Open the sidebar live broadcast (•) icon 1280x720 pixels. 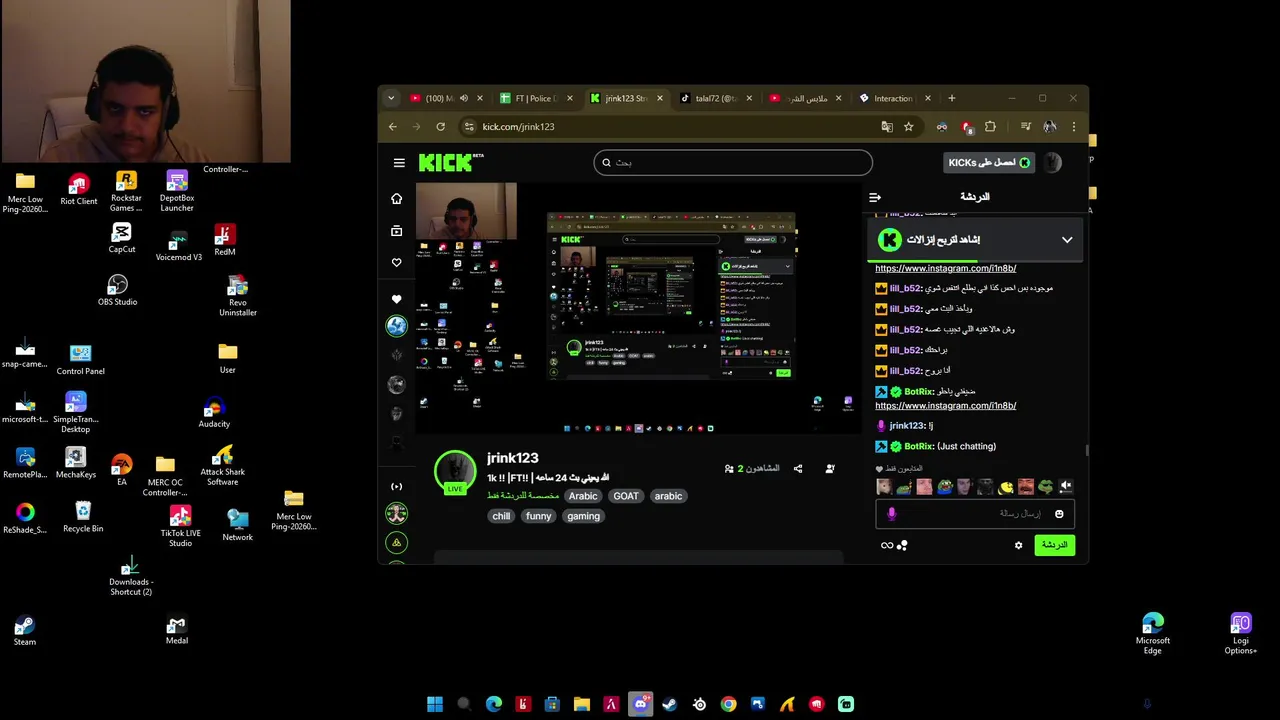click(x=397, y=487)
